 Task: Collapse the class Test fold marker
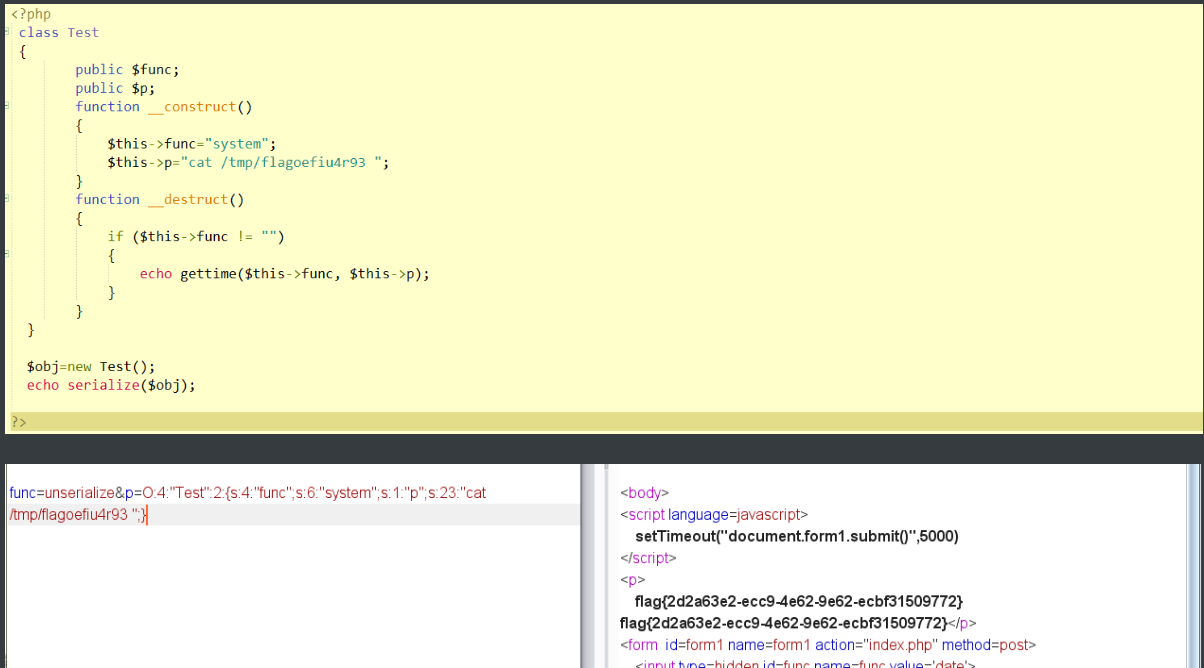pos(6,32)
